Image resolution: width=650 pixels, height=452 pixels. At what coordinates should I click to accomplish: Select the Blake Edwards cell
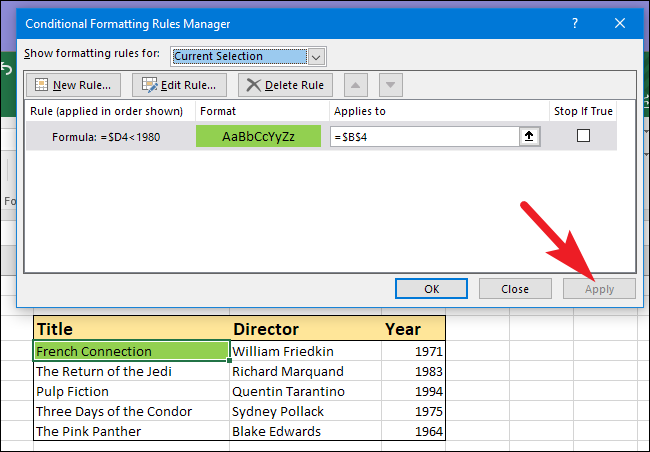click(x=306, y=431)
